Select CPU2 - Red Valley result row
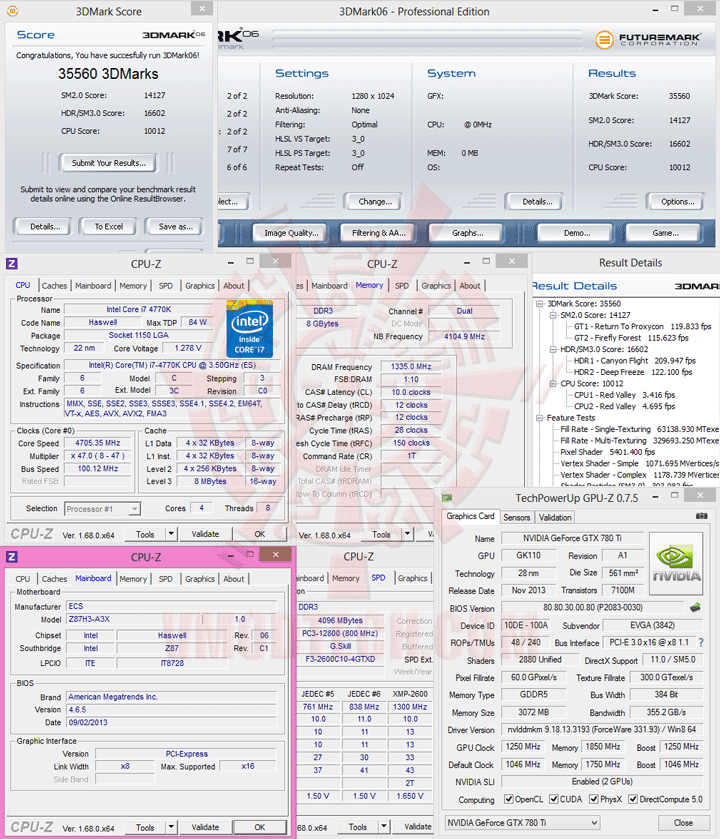The image size is (720, 839). [x=624, y=406]
